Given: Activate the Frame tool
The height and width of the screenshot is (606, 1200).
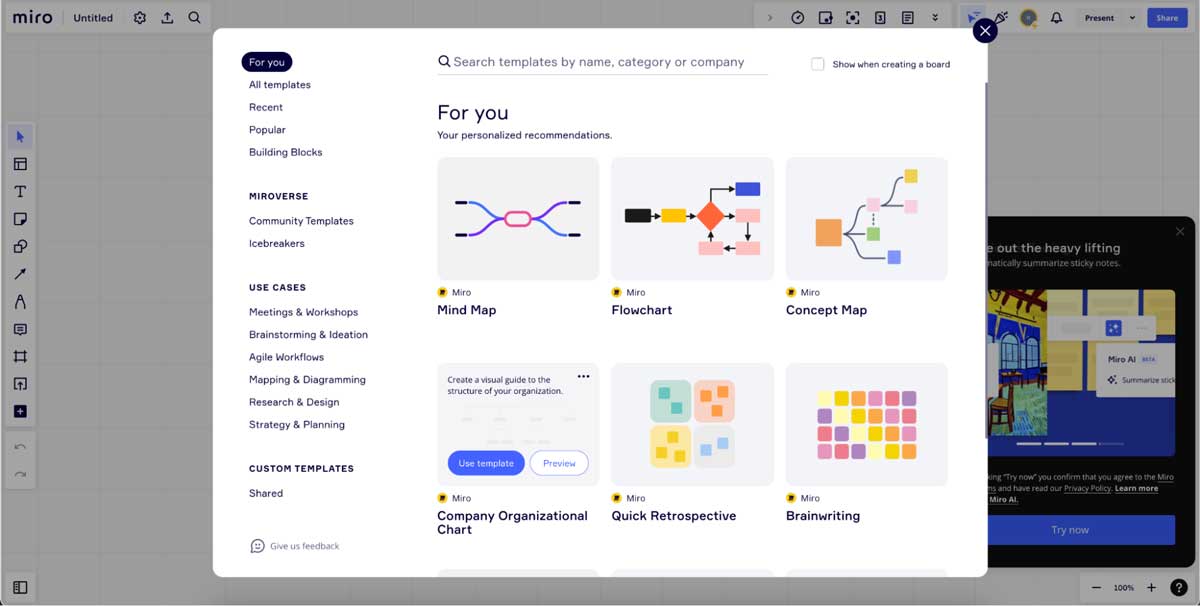Looking at the screenshot, I should click(20, 357).
